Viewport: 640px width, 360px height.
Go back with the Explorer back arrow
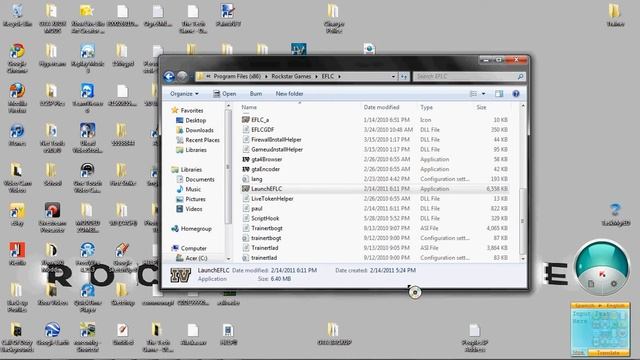[x=169, y=76]
